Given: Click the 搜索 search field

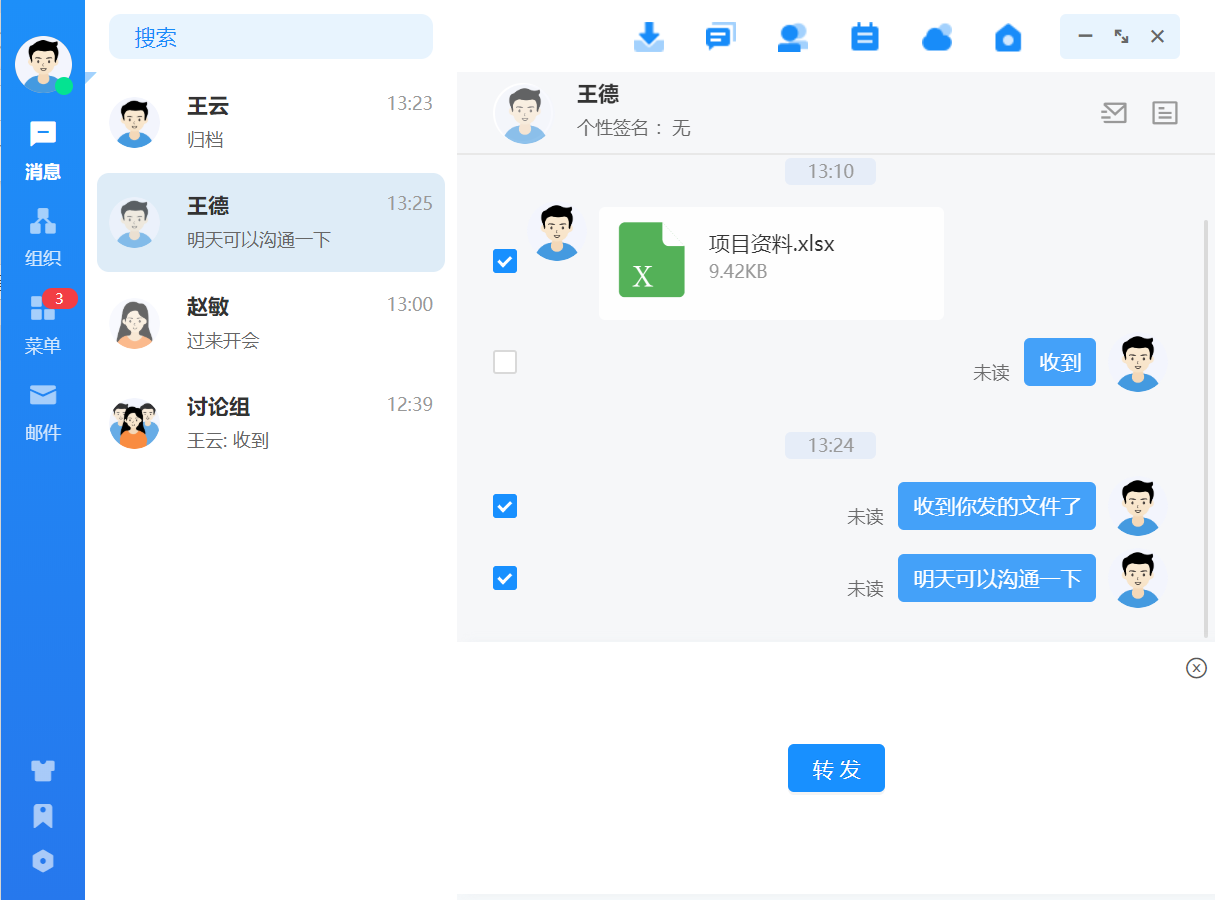Looking at the screenshot, I should [x=271, y=37].
